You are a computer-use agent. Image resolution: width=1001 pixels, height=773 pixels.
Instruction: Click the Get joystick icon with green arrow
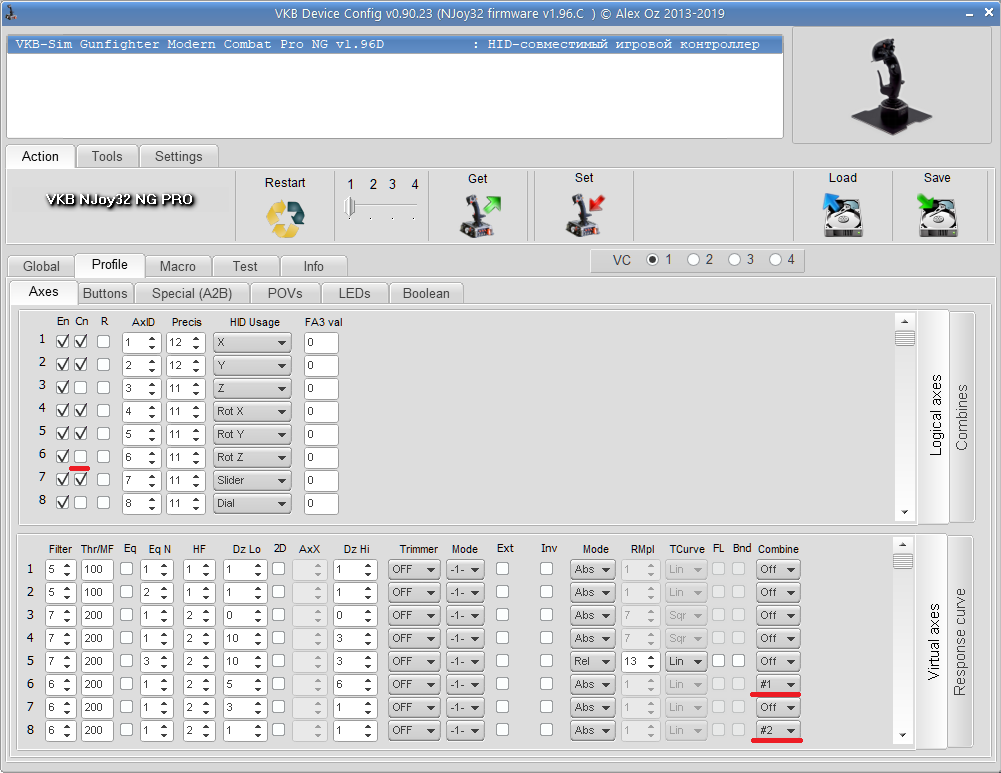(481, 216)
